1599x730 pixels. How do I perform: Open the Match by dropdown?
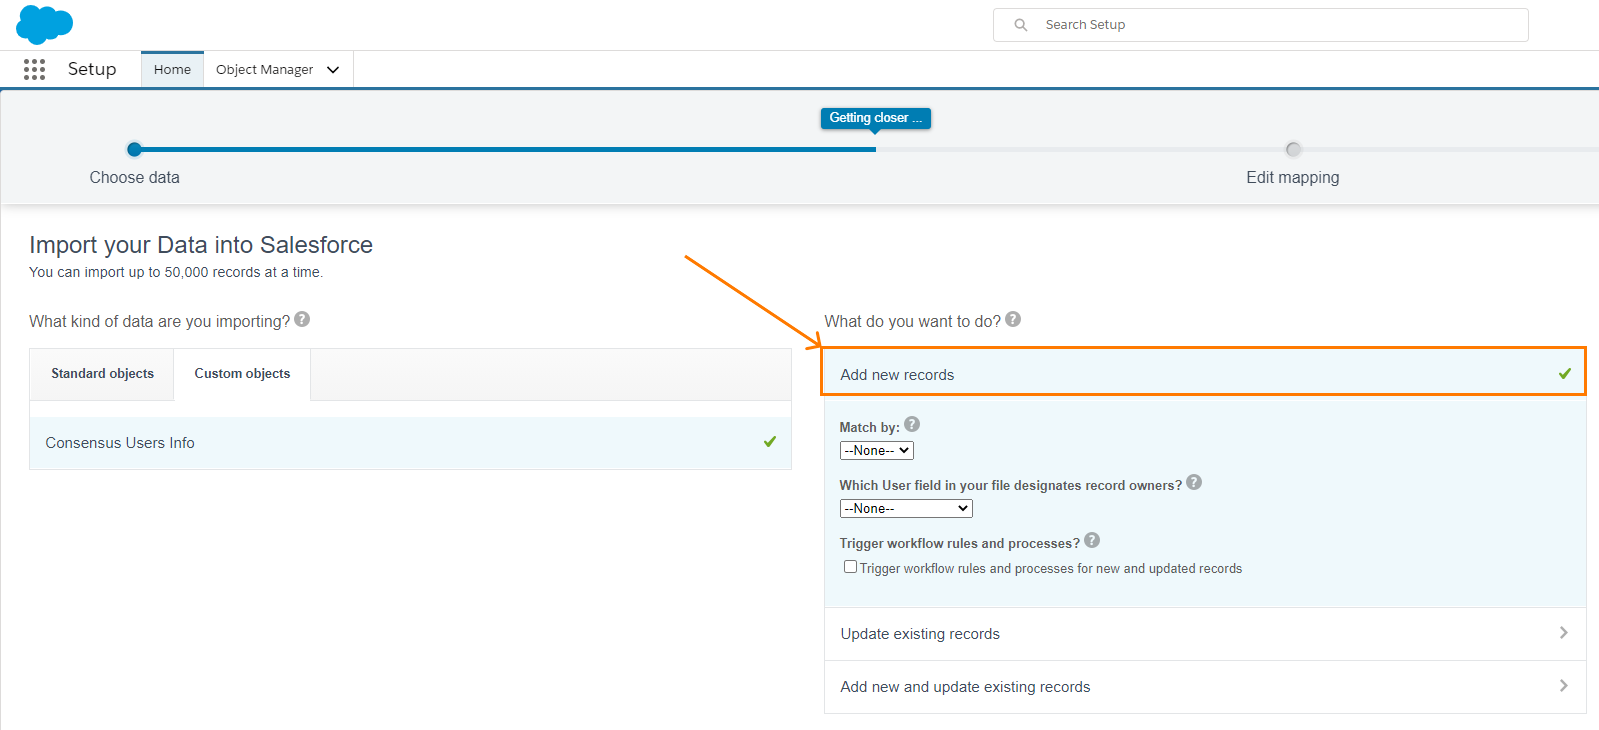click(x=877, y=451)
